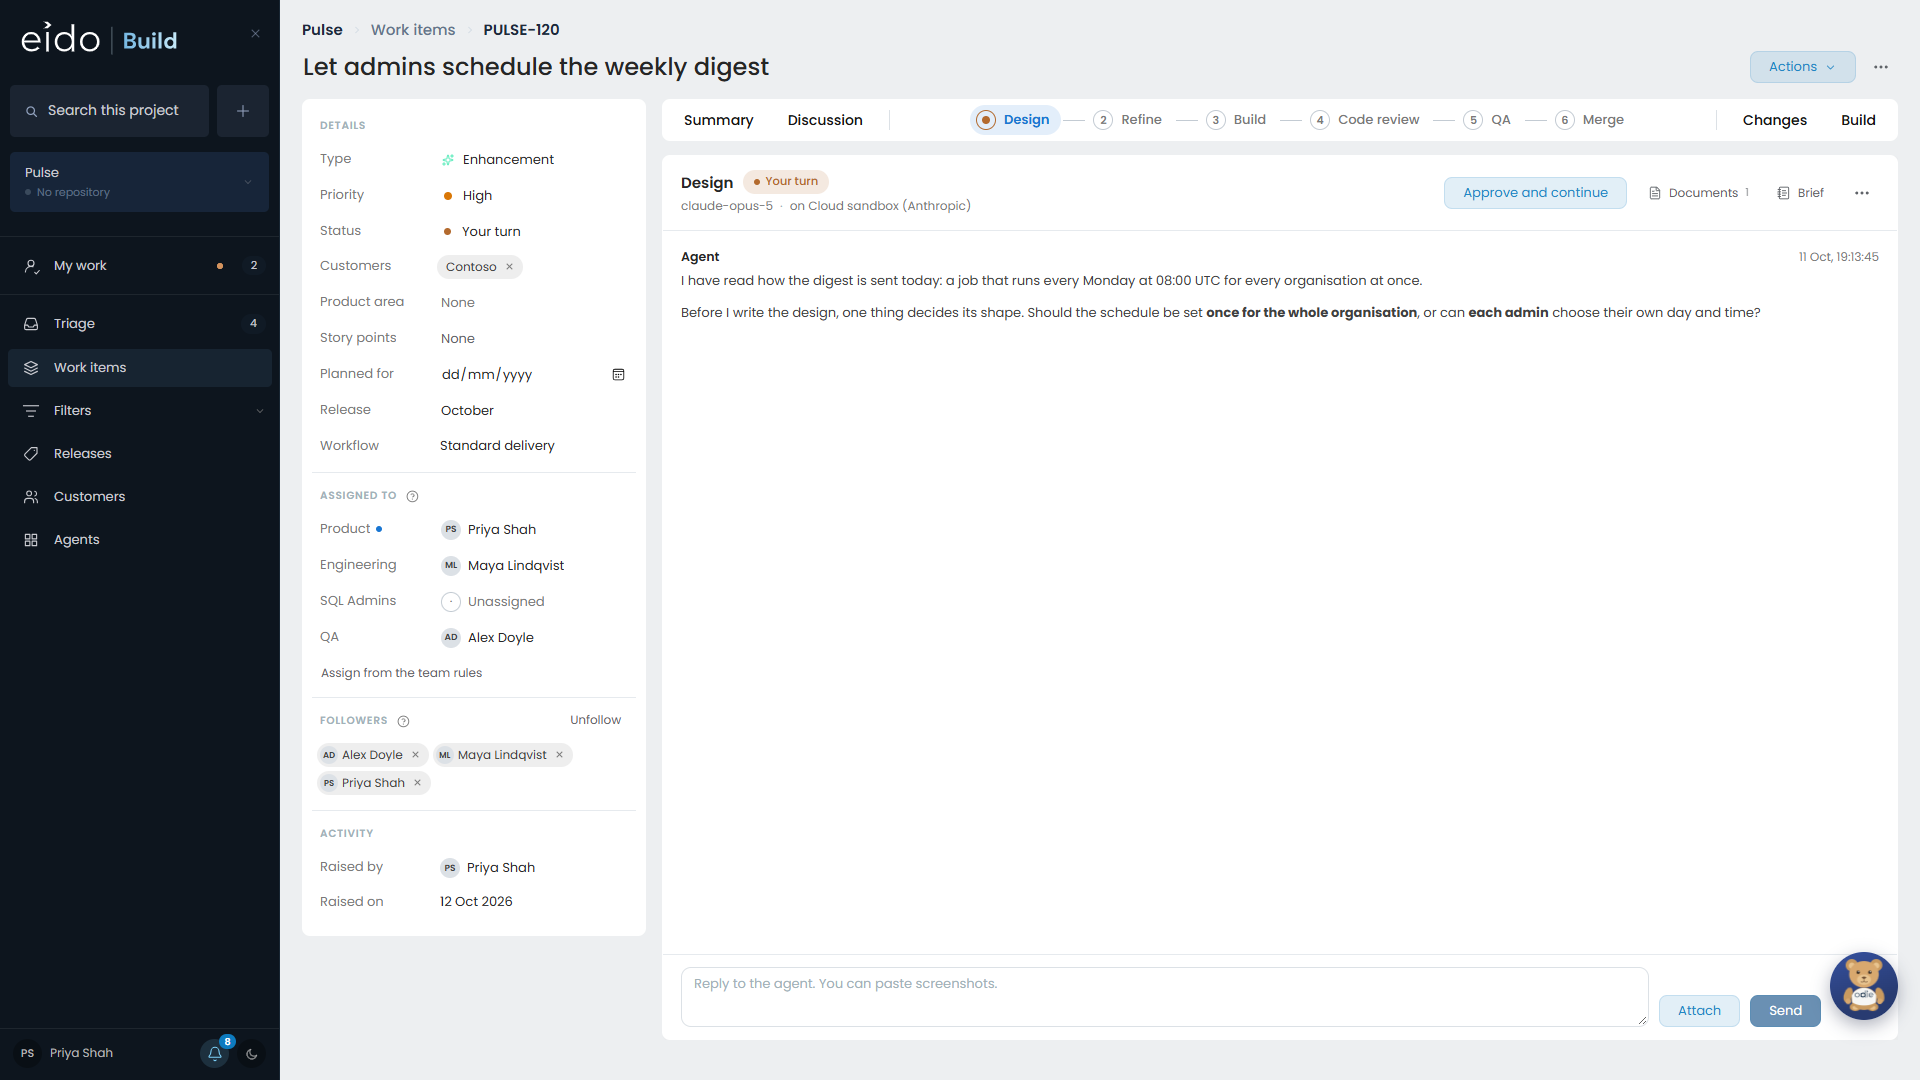1920x1080 pixels.
Task: Expand the Actions dropdown
Action: [x=1802, y=67]
